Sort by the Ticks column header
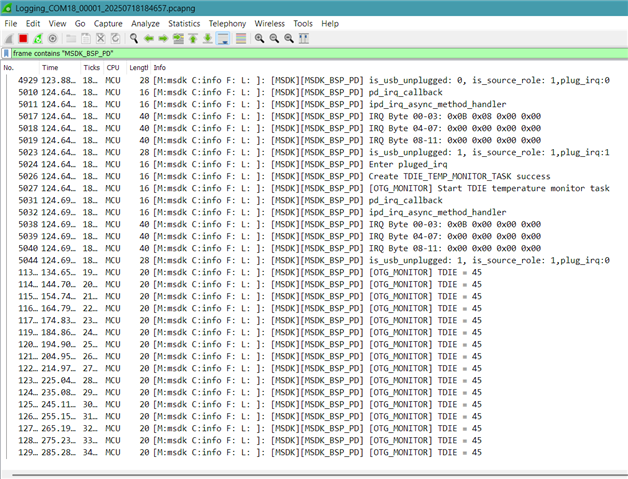Screen dimensions: 628x479 (x=92, y=68)
